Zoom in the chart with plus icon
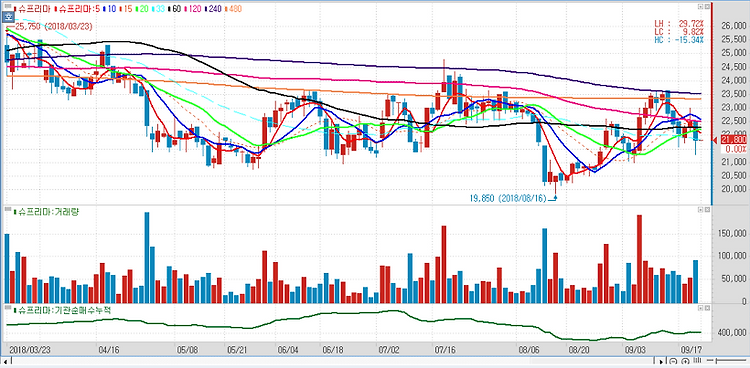 coord(685,361)
